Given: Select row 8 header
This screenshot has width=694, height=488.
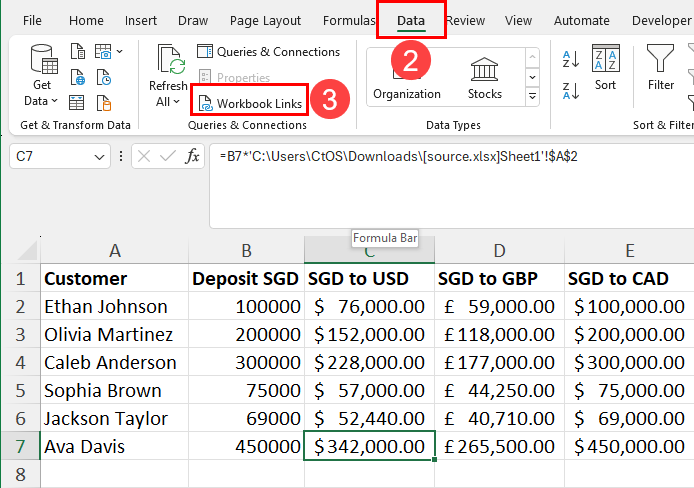Looking at the screenshot, I should [x=20, y=474].
